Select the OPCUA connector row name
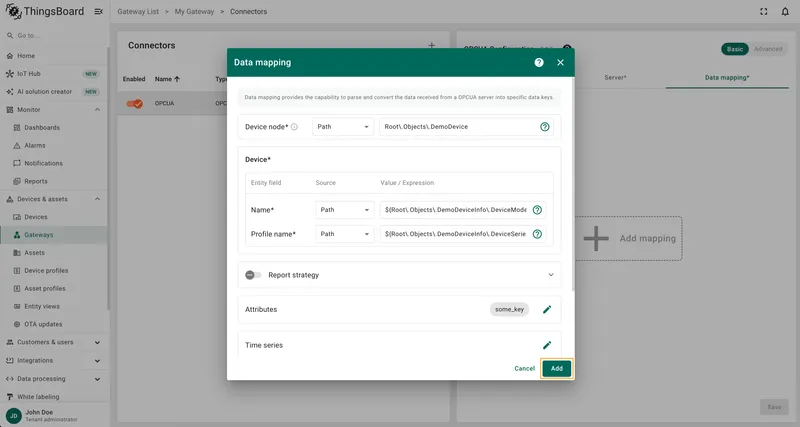 pos(164,104)
